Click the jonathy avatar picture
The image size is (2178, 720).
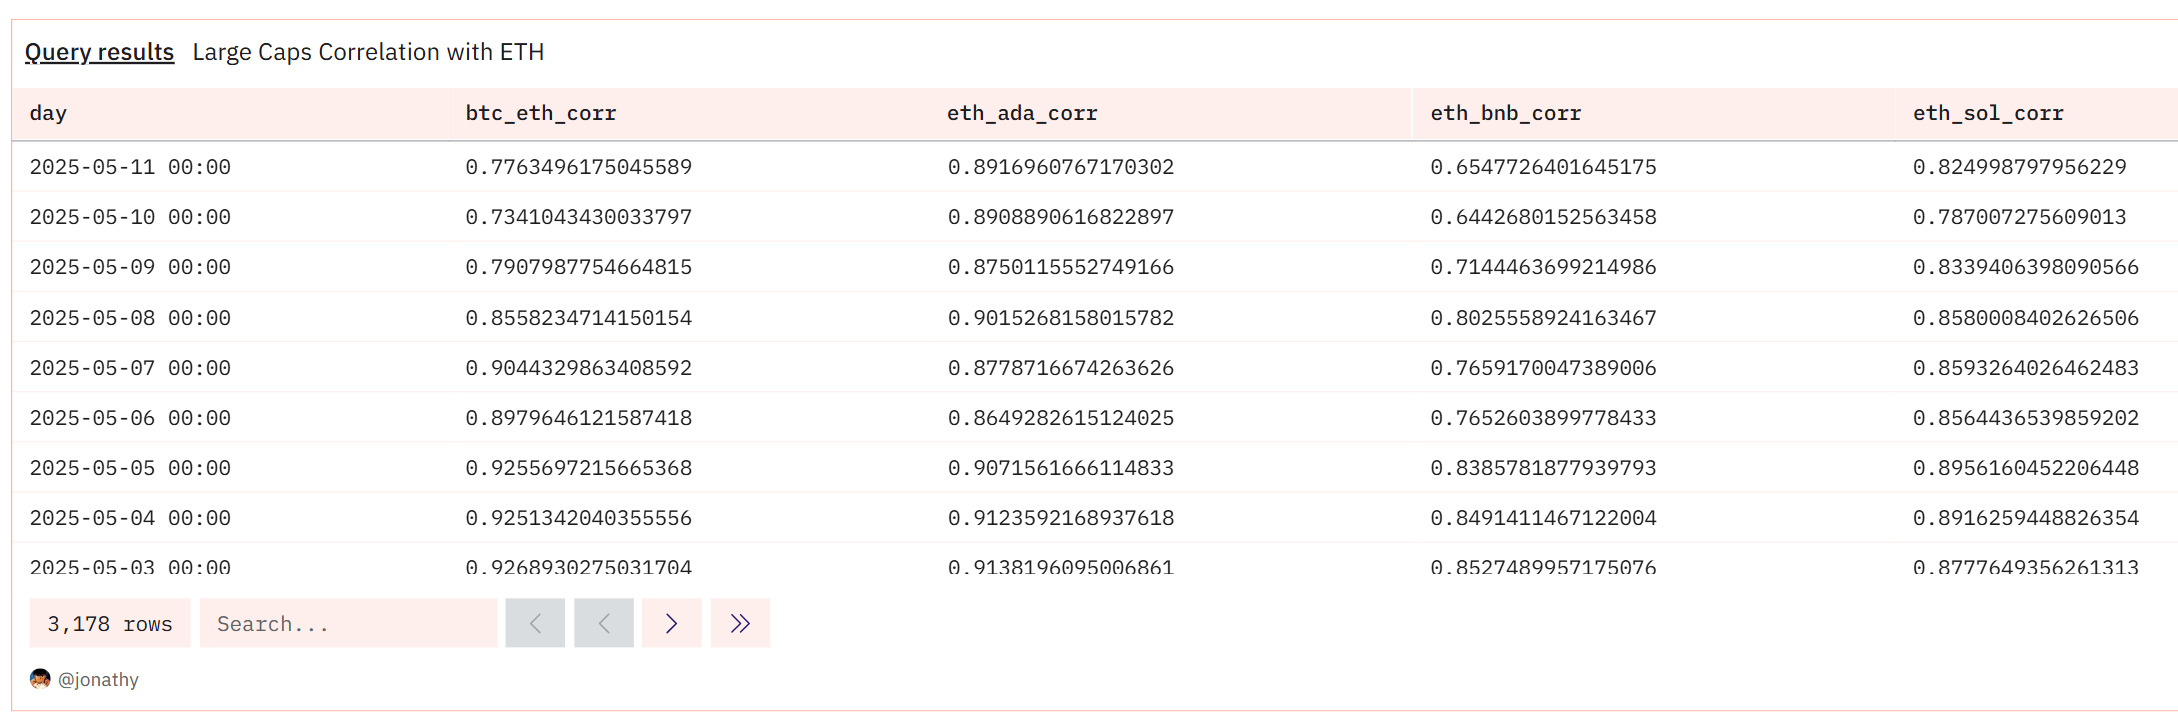[40, 679]
